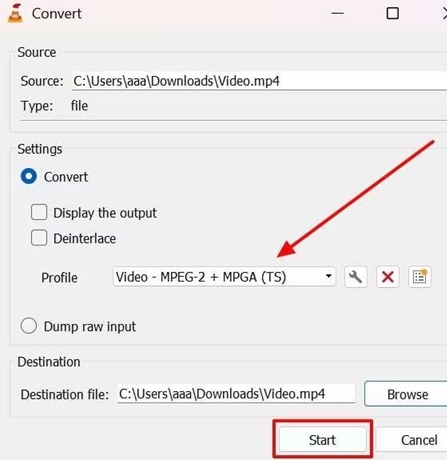
Task: Click the Start button
Action: pos(322,440)
